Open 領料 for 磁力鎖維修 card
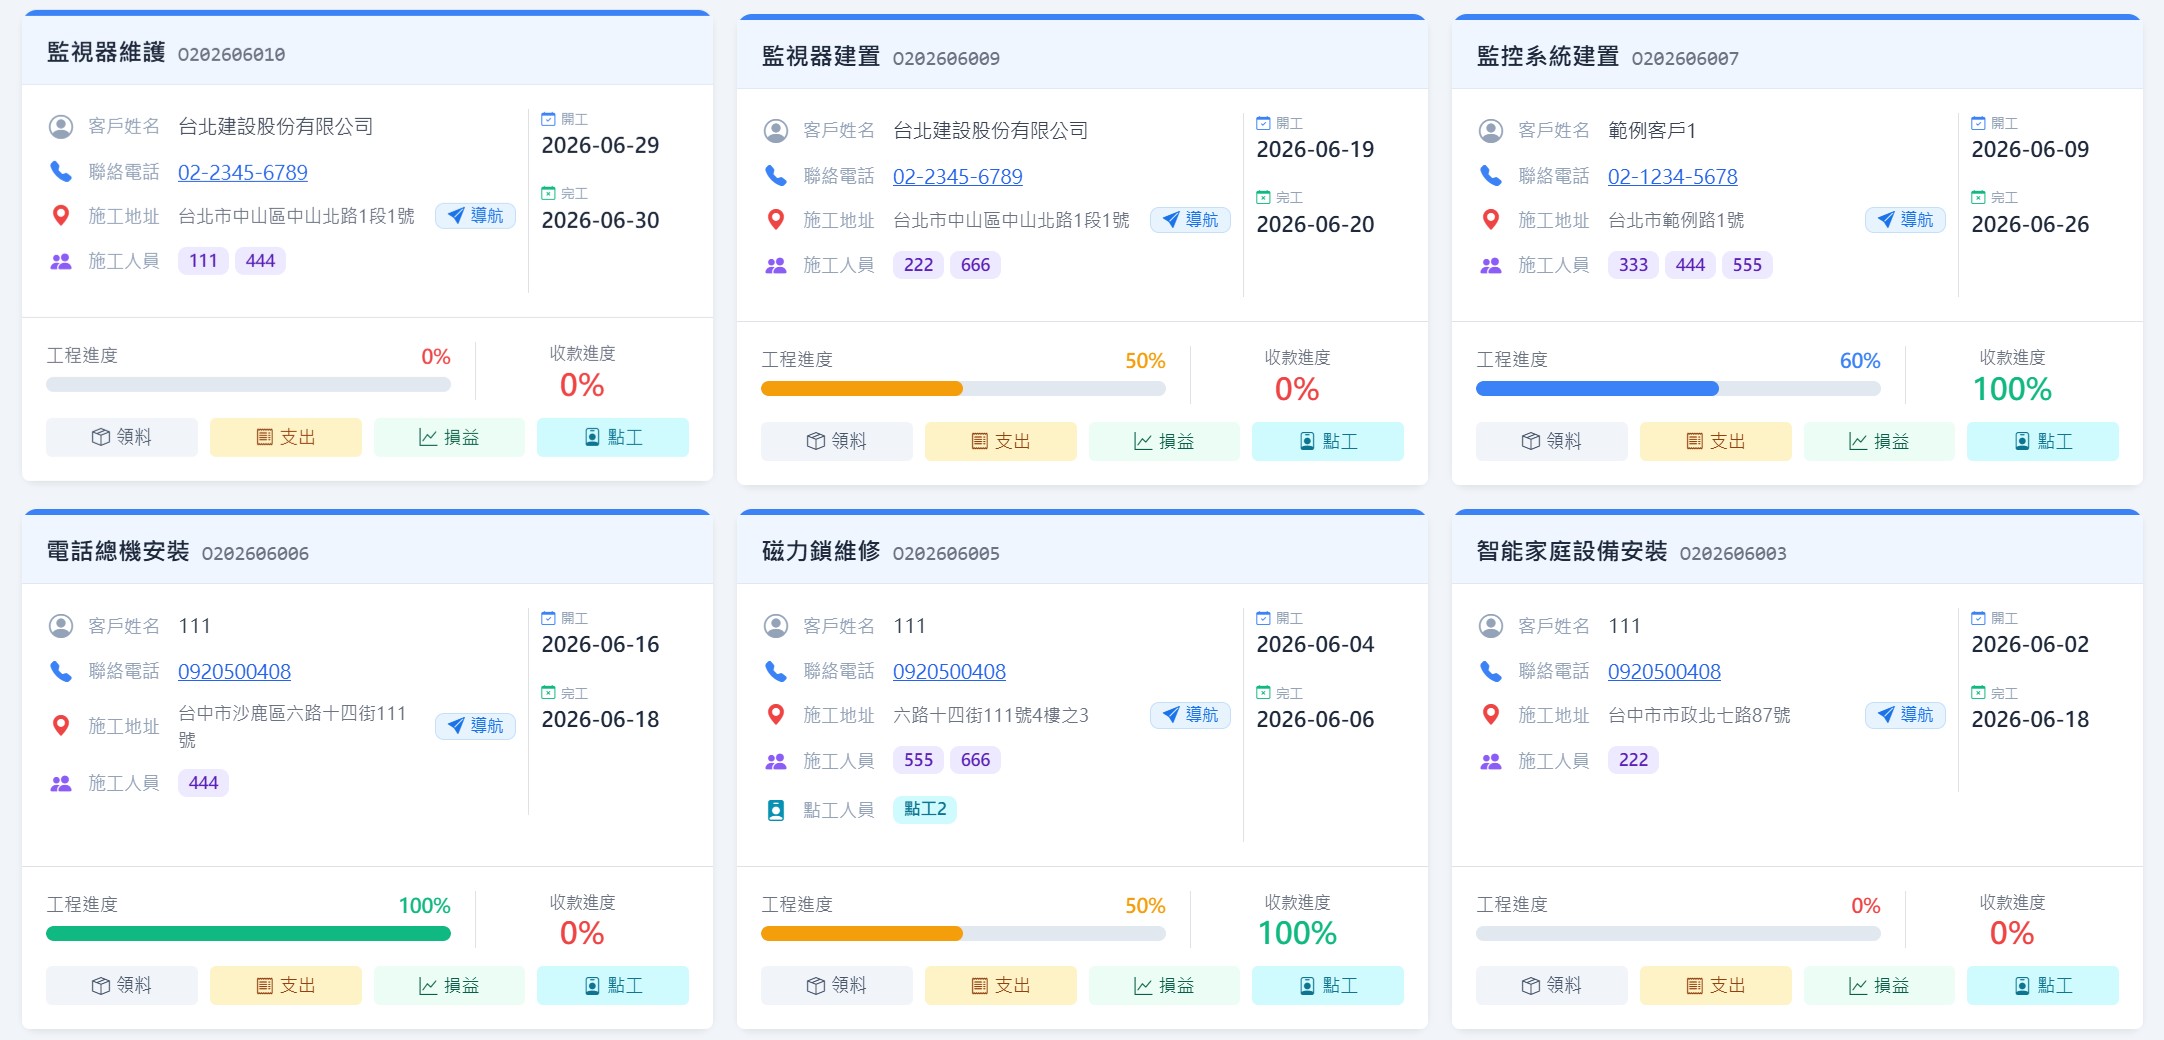This screenshot has width=2164, height=1040. tap(837, 985)
